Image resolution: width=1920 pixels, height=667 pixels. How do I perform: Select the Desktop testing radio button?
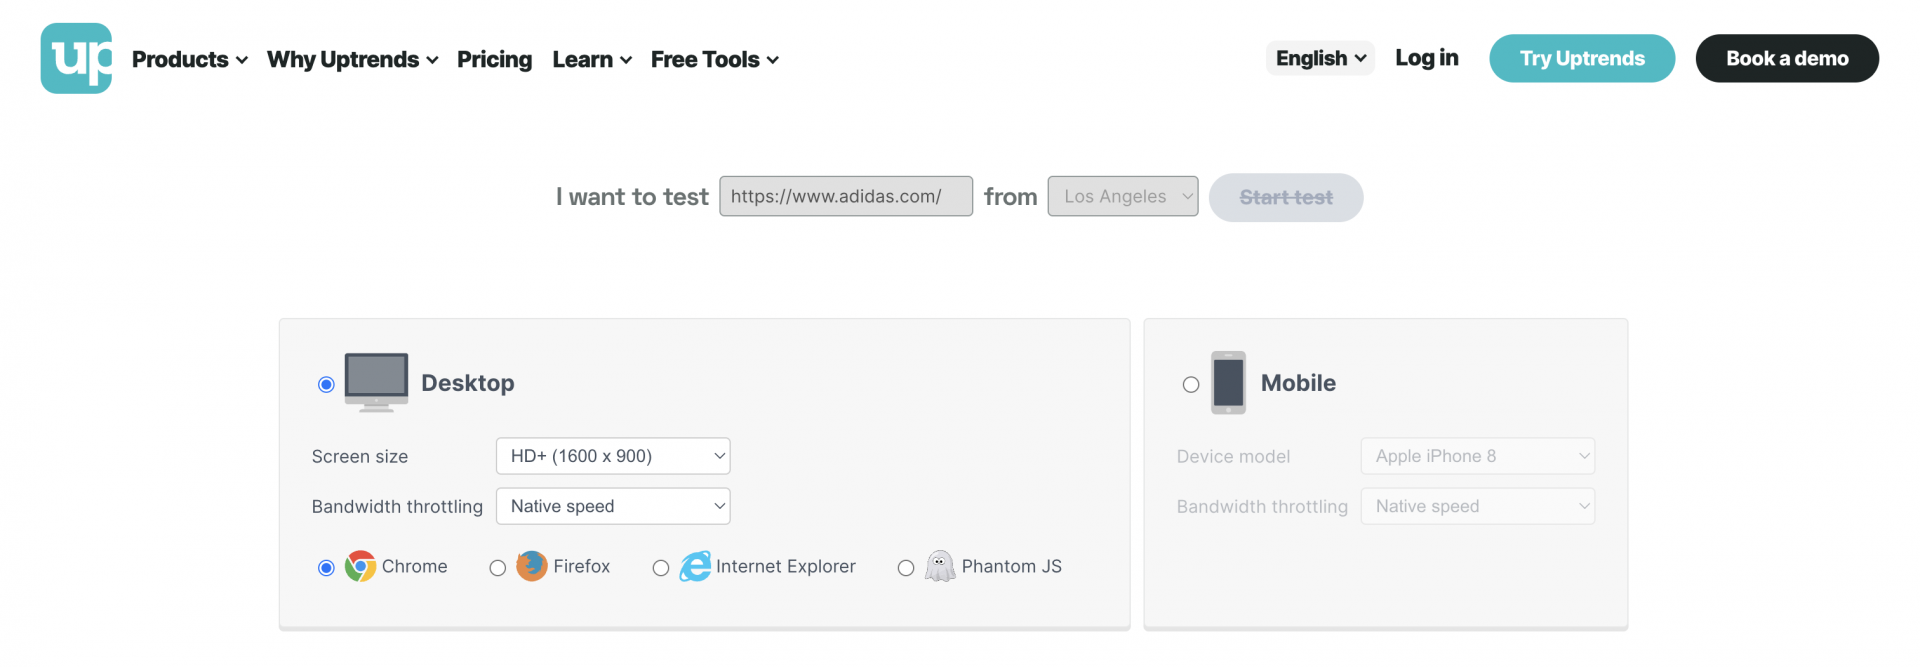[325, 383]
